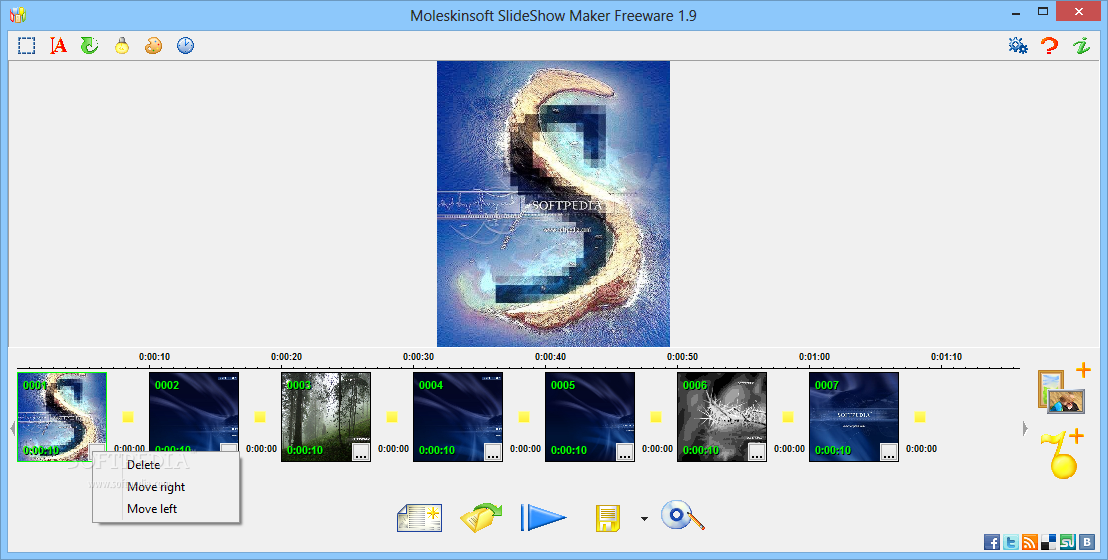1108x560 pixels.
Task: Click the Delicious bookmark icon
Action: 1049,542
